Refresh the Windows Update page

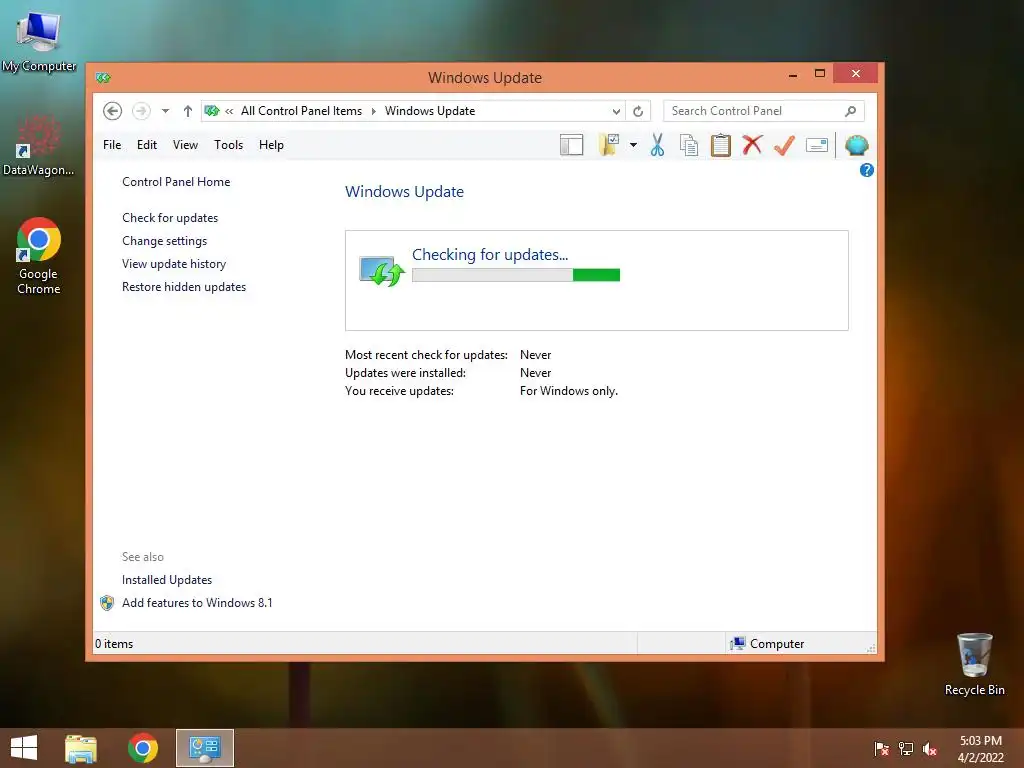click(x=638, y=111)
